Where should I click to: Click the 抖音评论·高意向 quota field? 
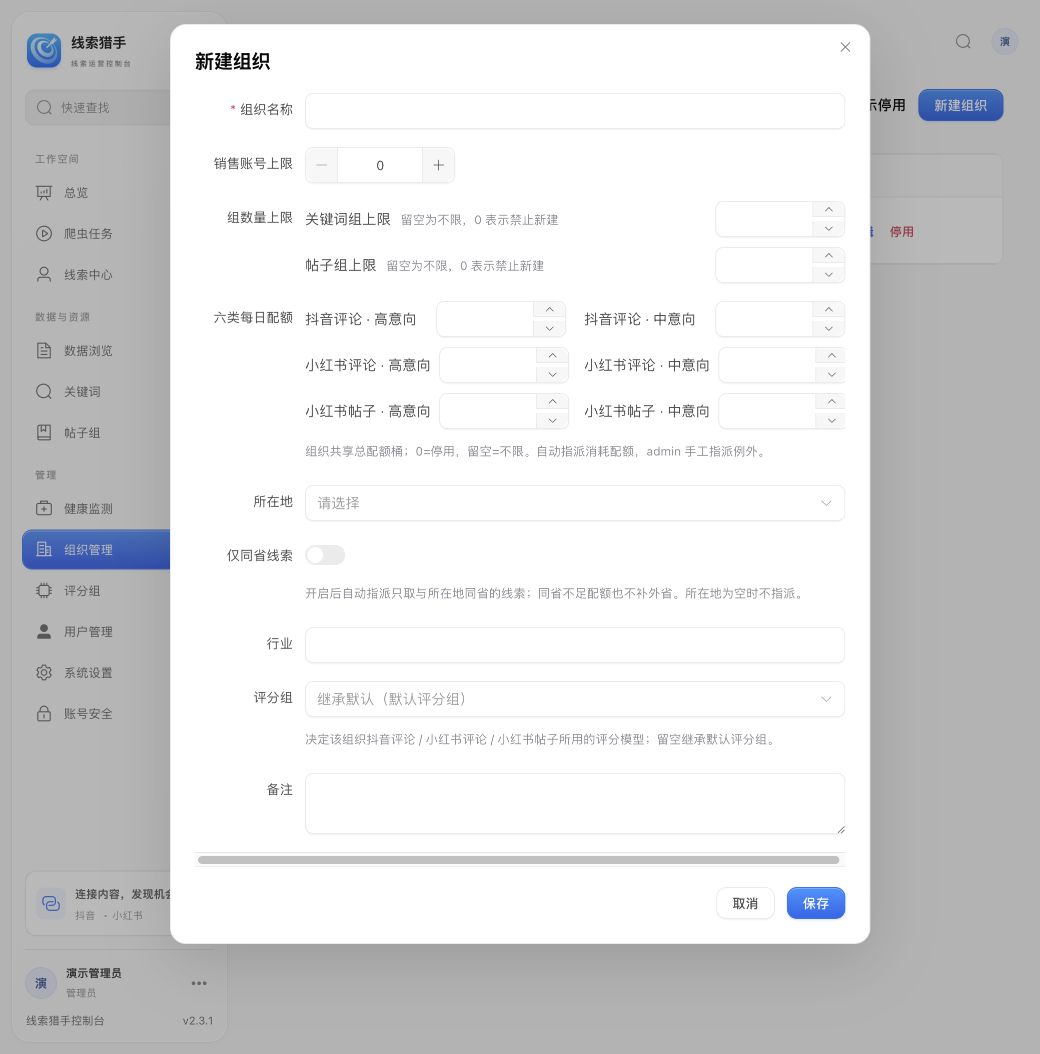(x=485, y=319)
